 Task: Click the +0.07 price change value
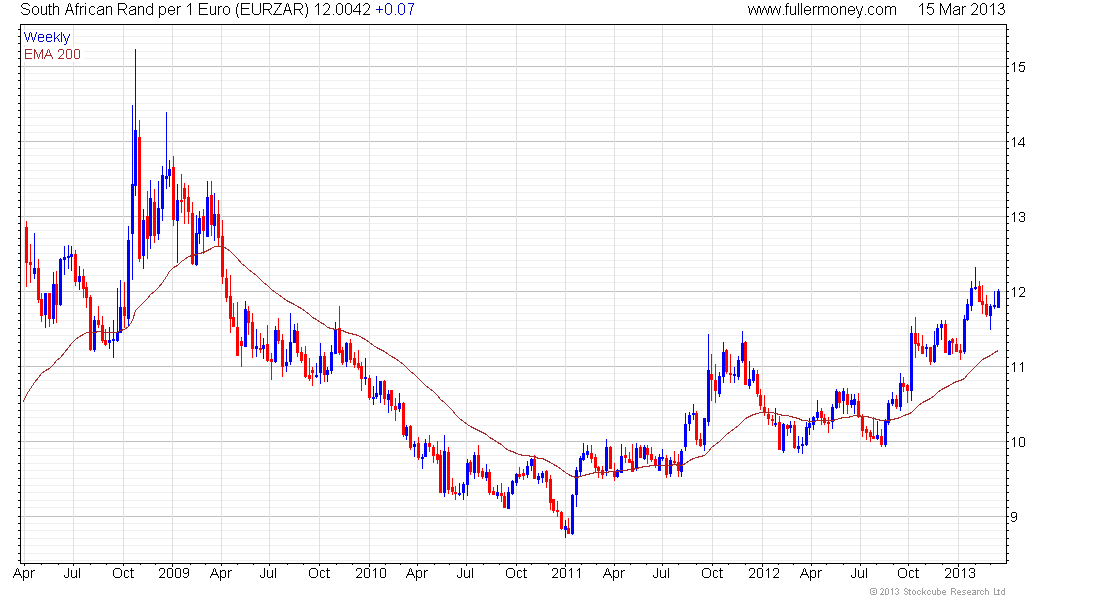pos(400,10)
